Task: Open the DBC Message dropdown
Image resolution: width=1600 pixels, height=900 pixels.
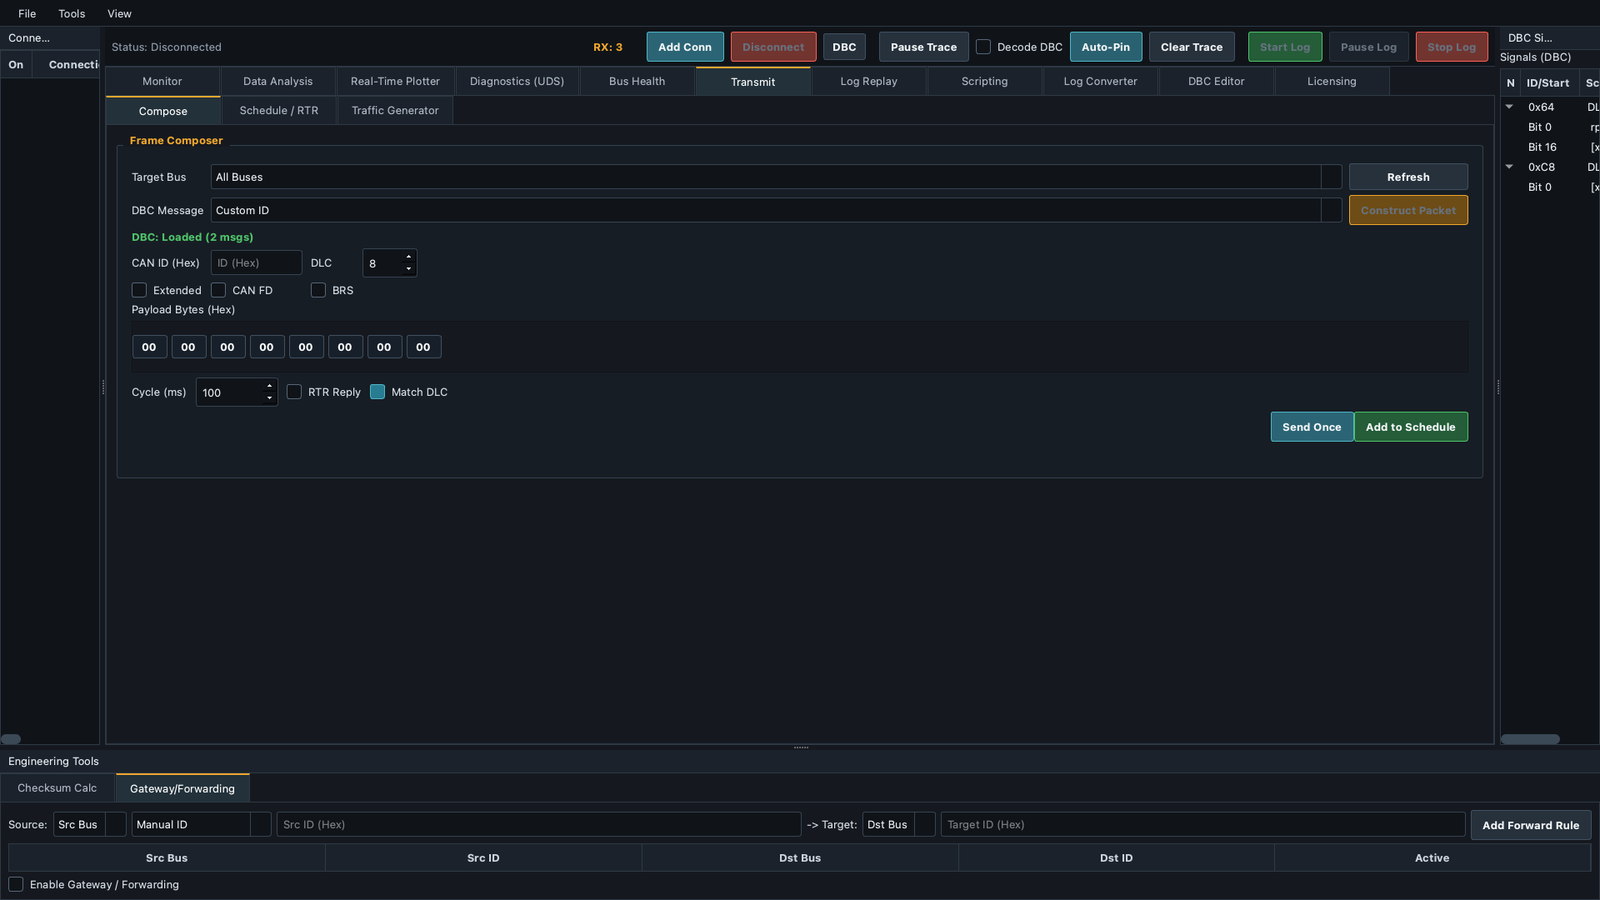Action: [x=776, y=210]
